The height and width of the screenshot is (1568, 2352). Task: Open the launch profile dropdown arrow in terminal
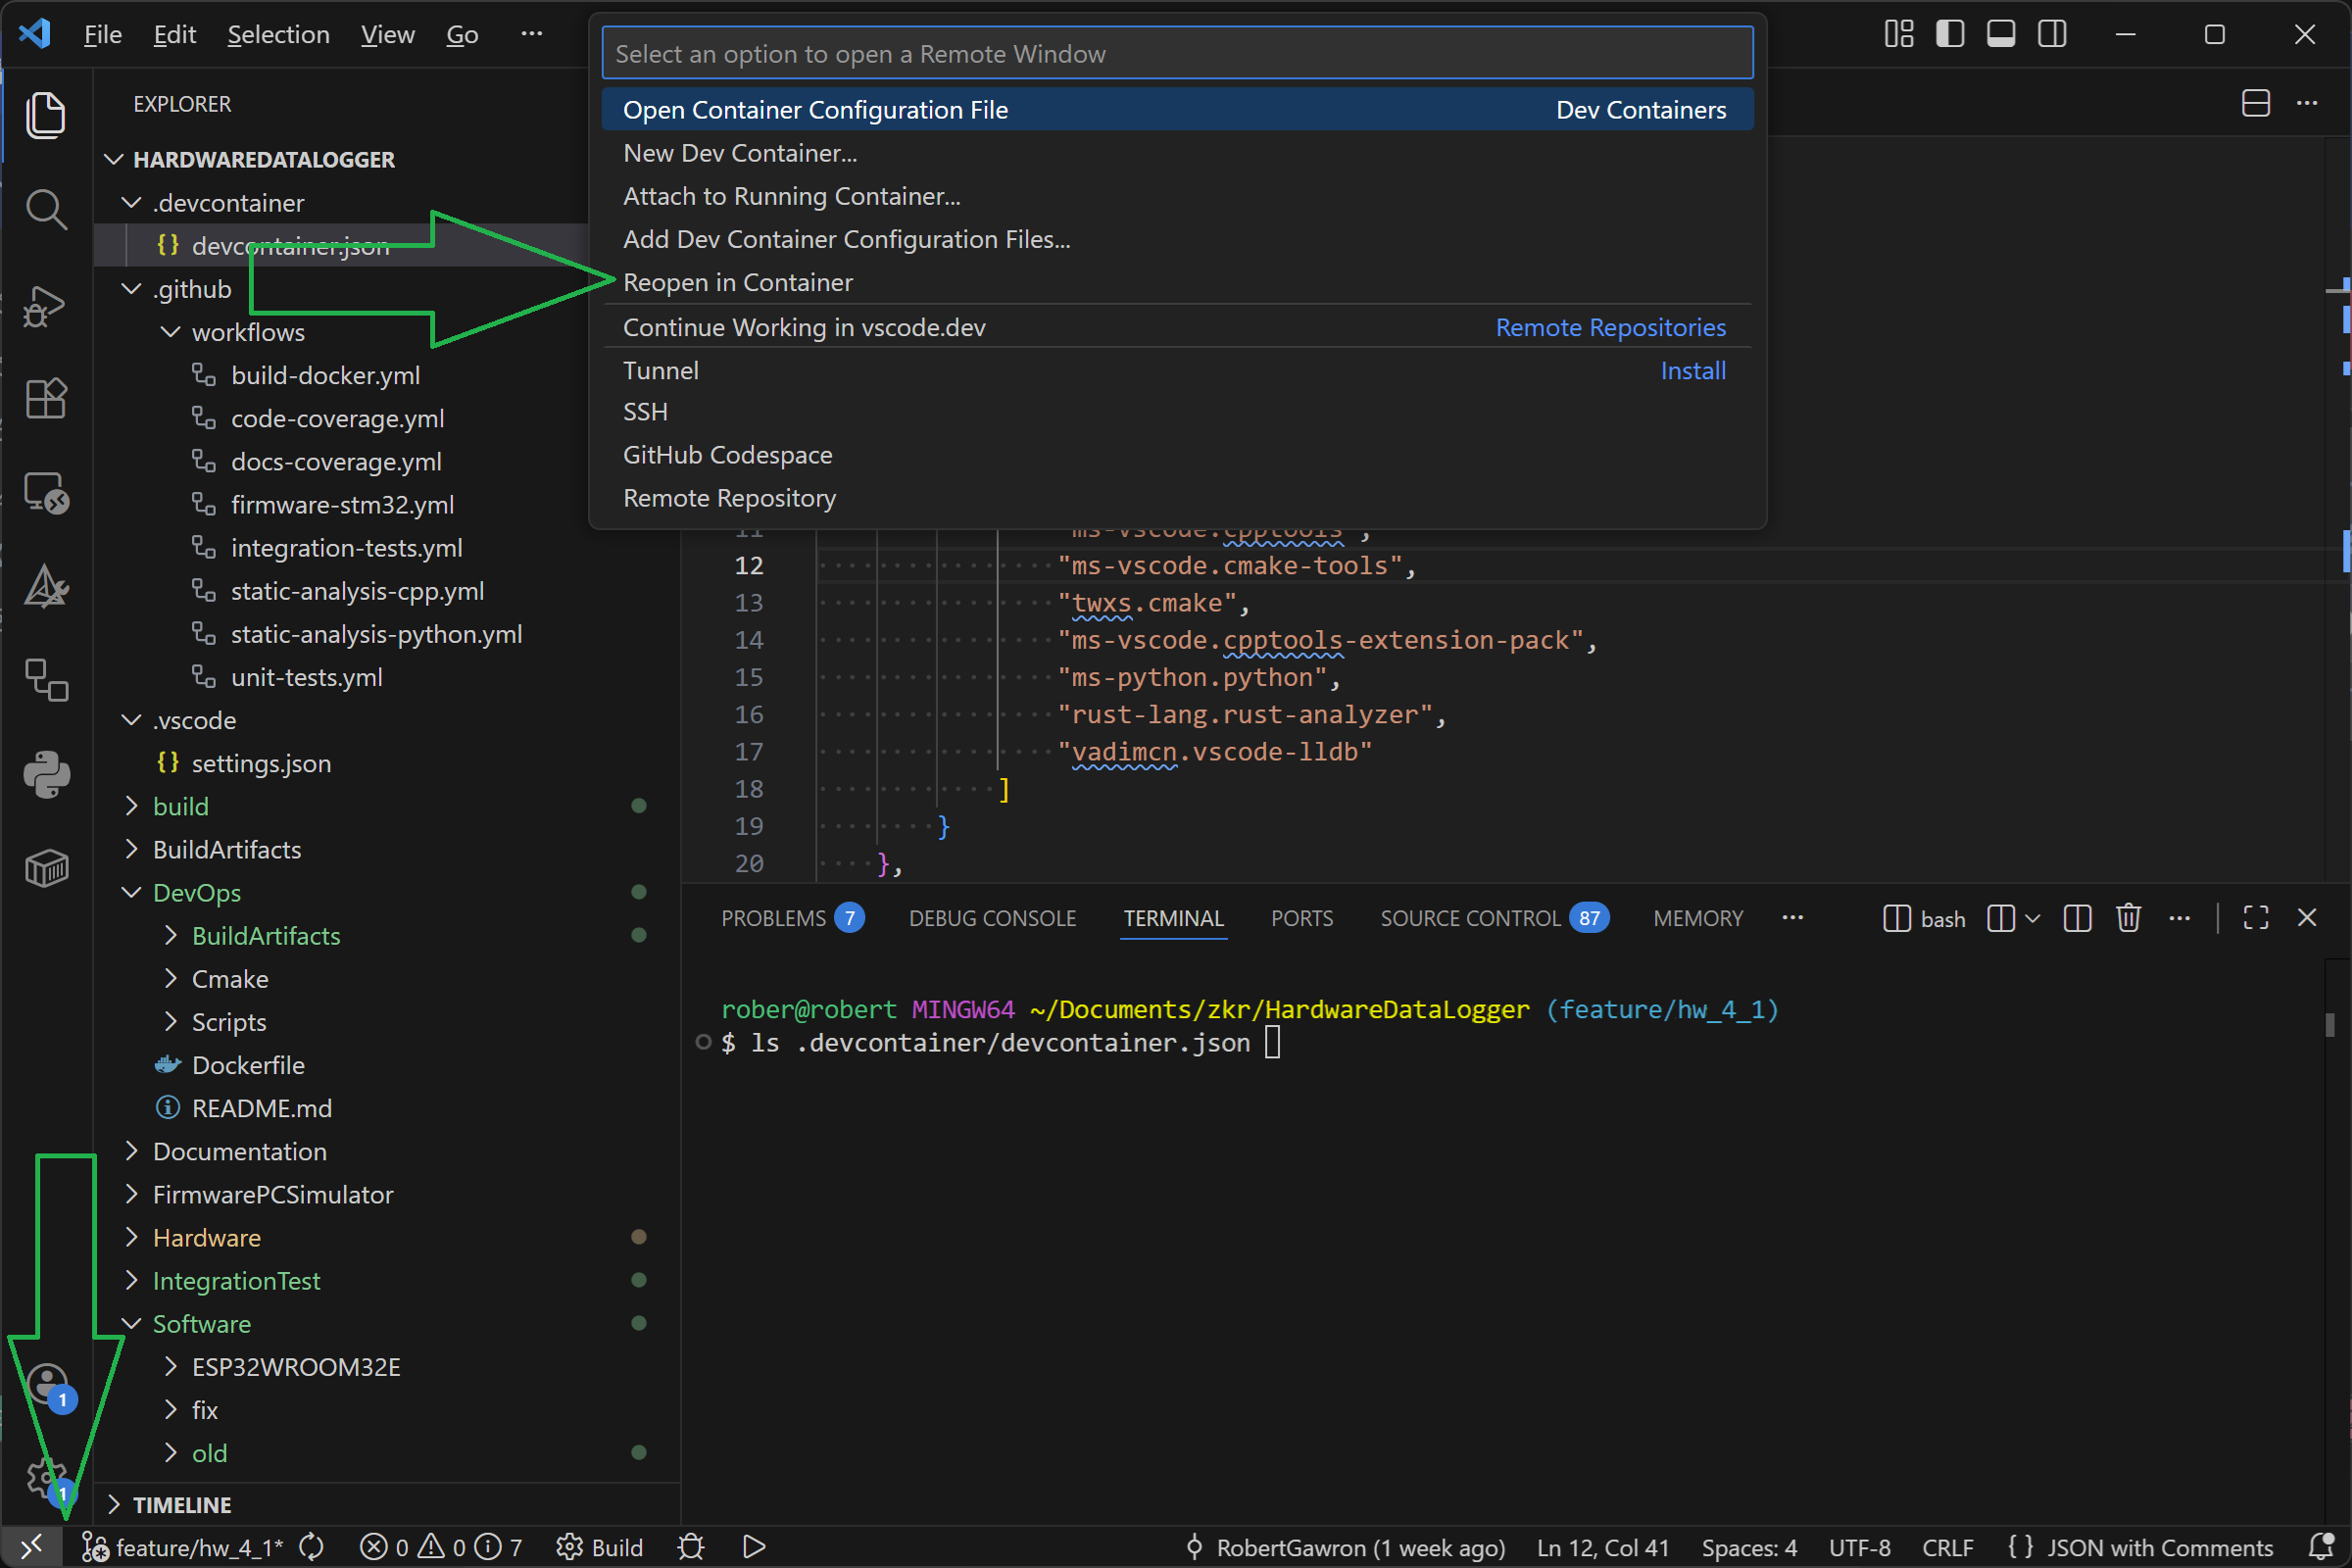tap(2033, 918)
